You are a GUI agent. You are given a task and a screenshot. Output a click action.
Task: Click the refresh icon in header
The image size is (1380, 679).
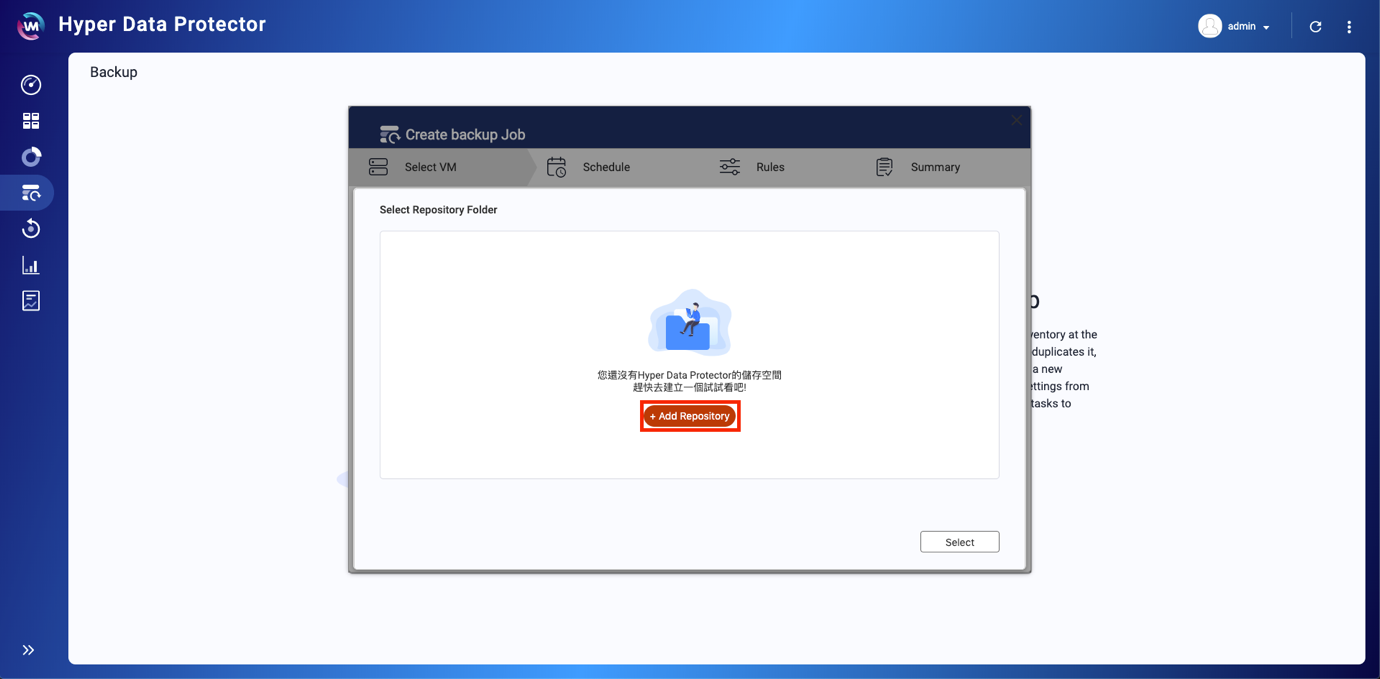pyautogui.click(x=1316, y=27)
